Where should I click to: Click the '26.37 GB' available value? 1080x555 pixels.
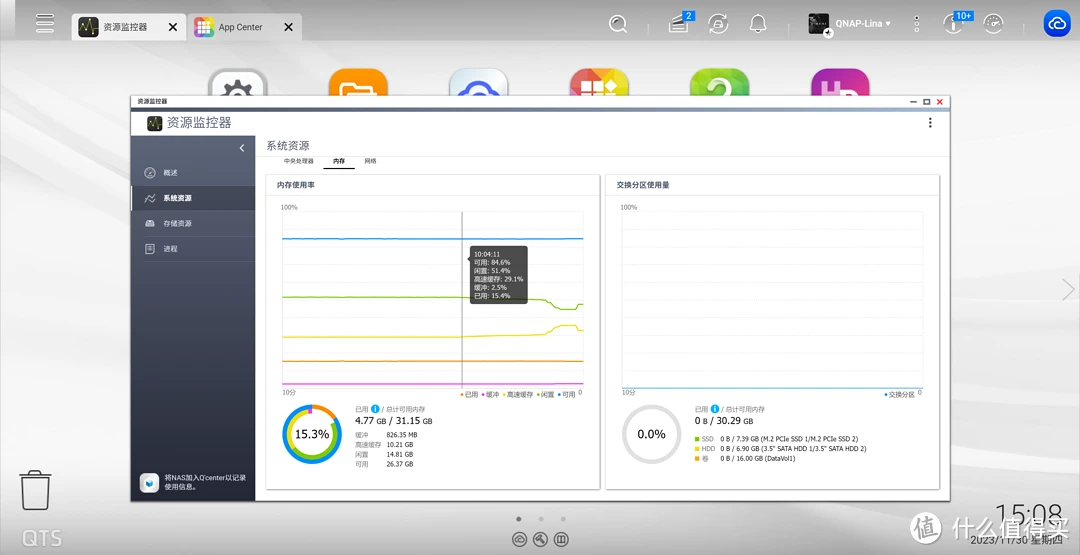click(x=400, y=464)
